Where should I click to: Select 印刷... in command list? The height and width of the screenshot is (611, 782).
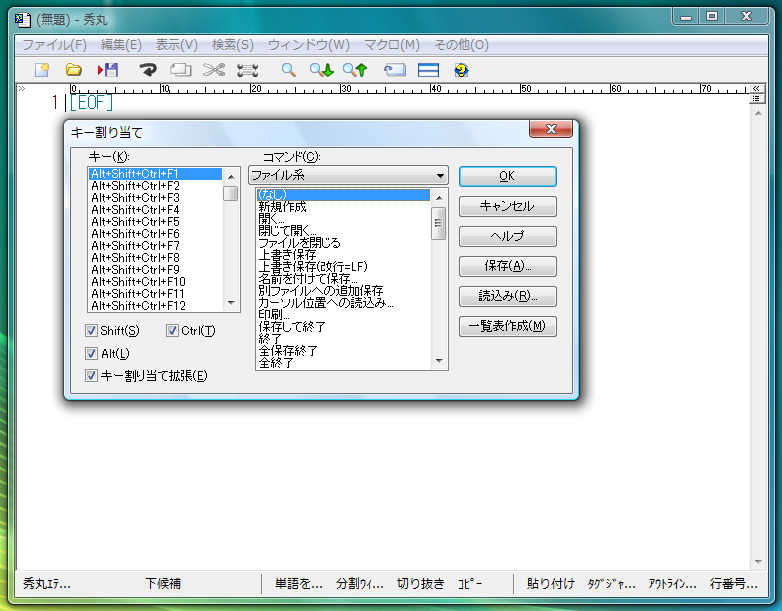coord(343,315)
